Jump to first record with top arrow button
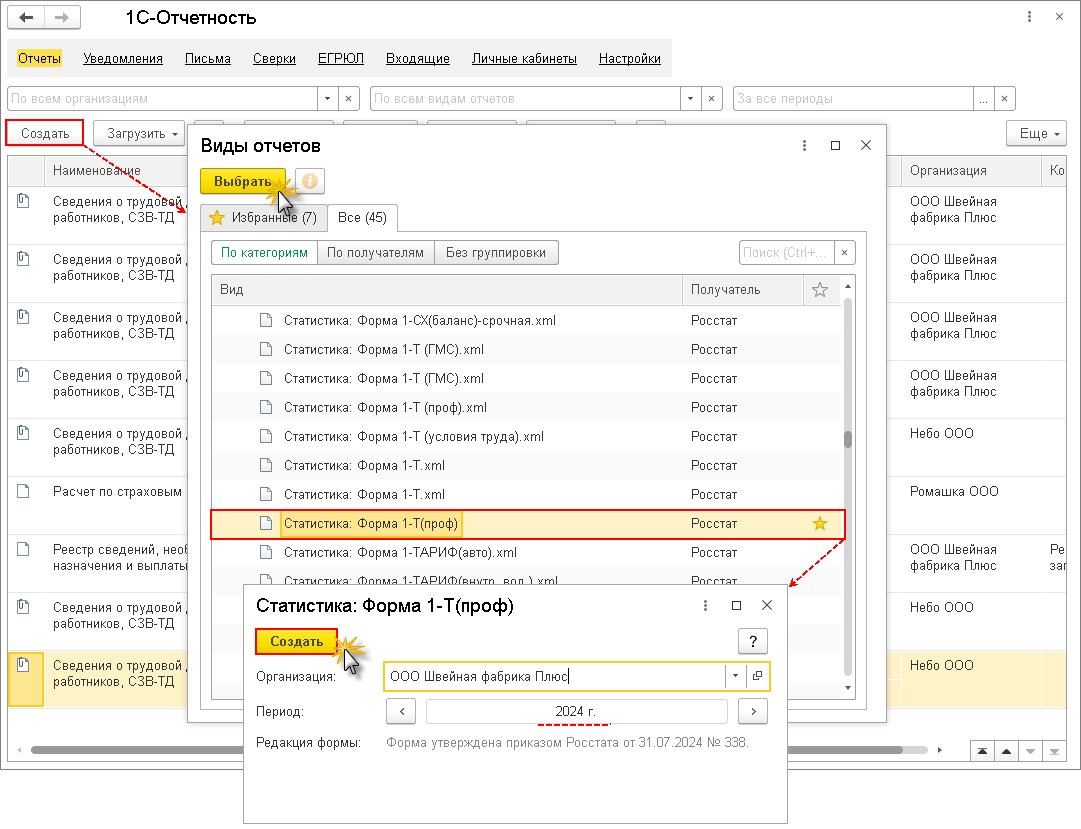Viewport: 1081px width, 829px height. coord(982,751)
